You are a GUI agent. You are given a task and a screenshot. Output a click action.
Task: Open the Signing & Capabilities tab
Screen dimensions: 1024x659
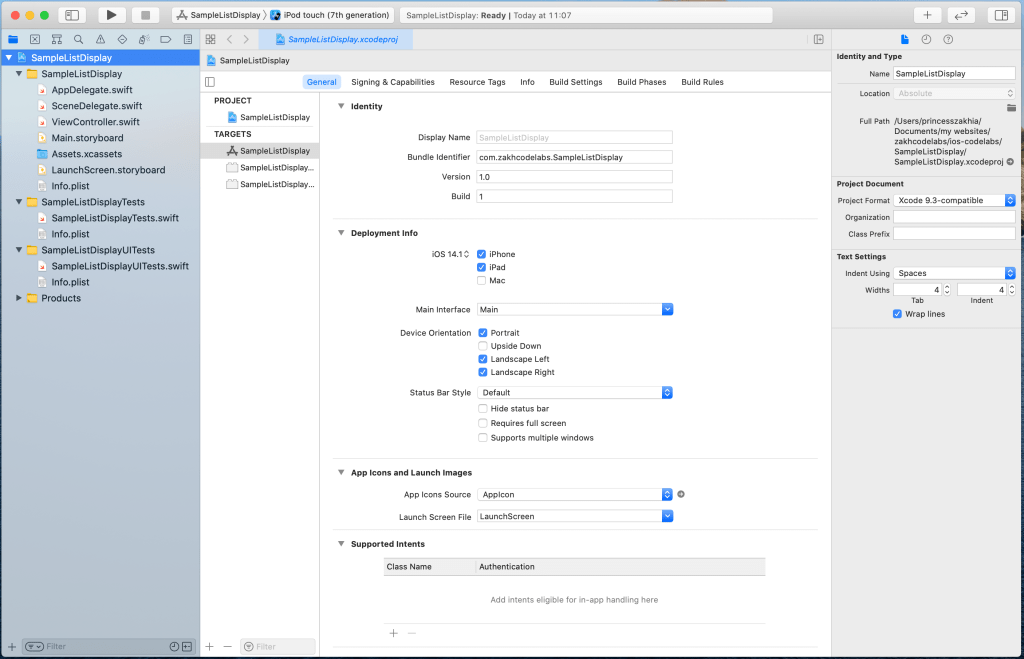(392, 82)
